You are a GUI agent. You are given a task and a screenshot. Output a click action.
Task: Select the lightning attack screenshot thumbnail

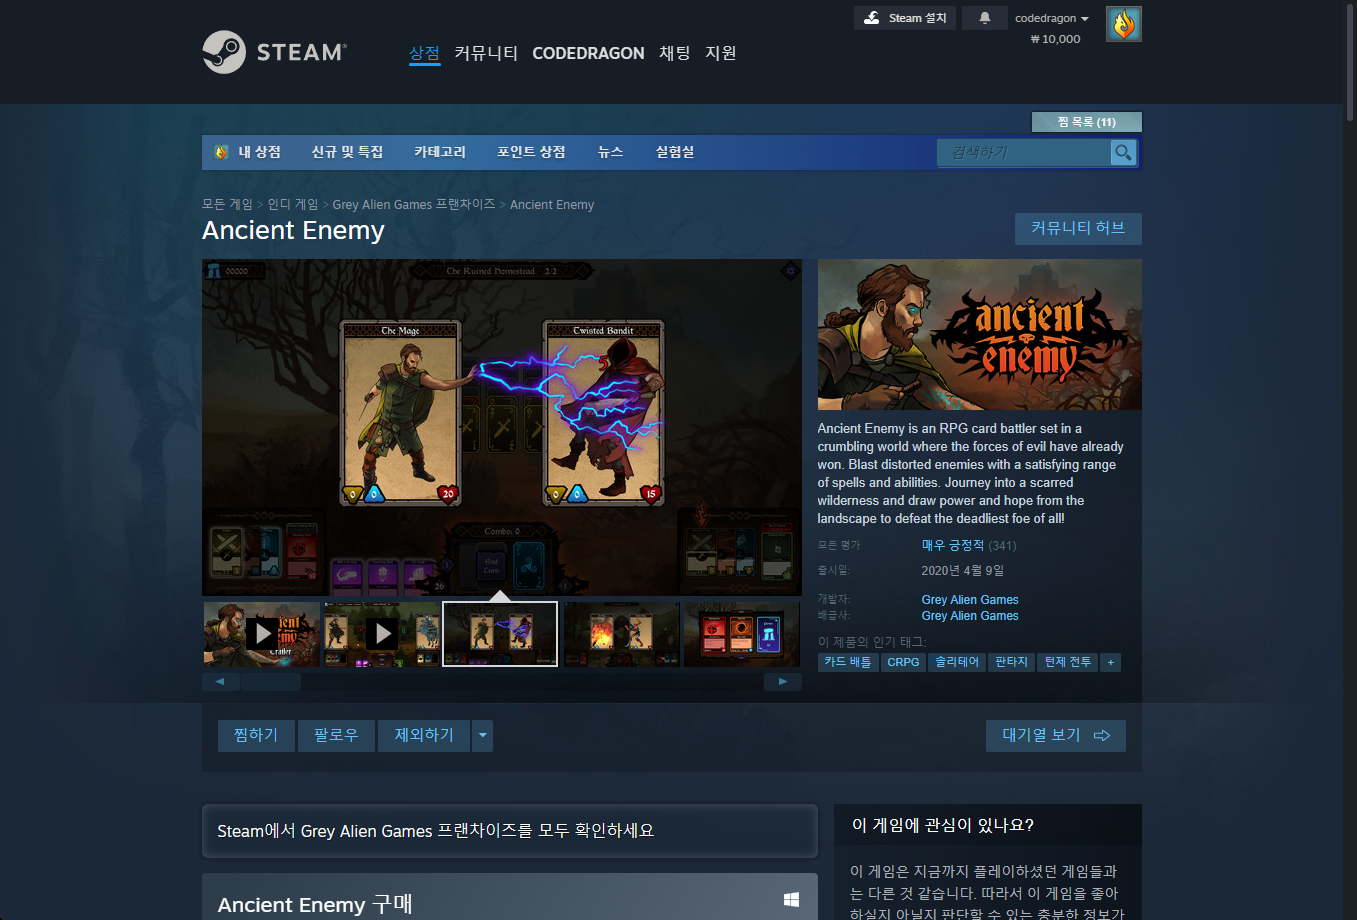tap(500, 633)
